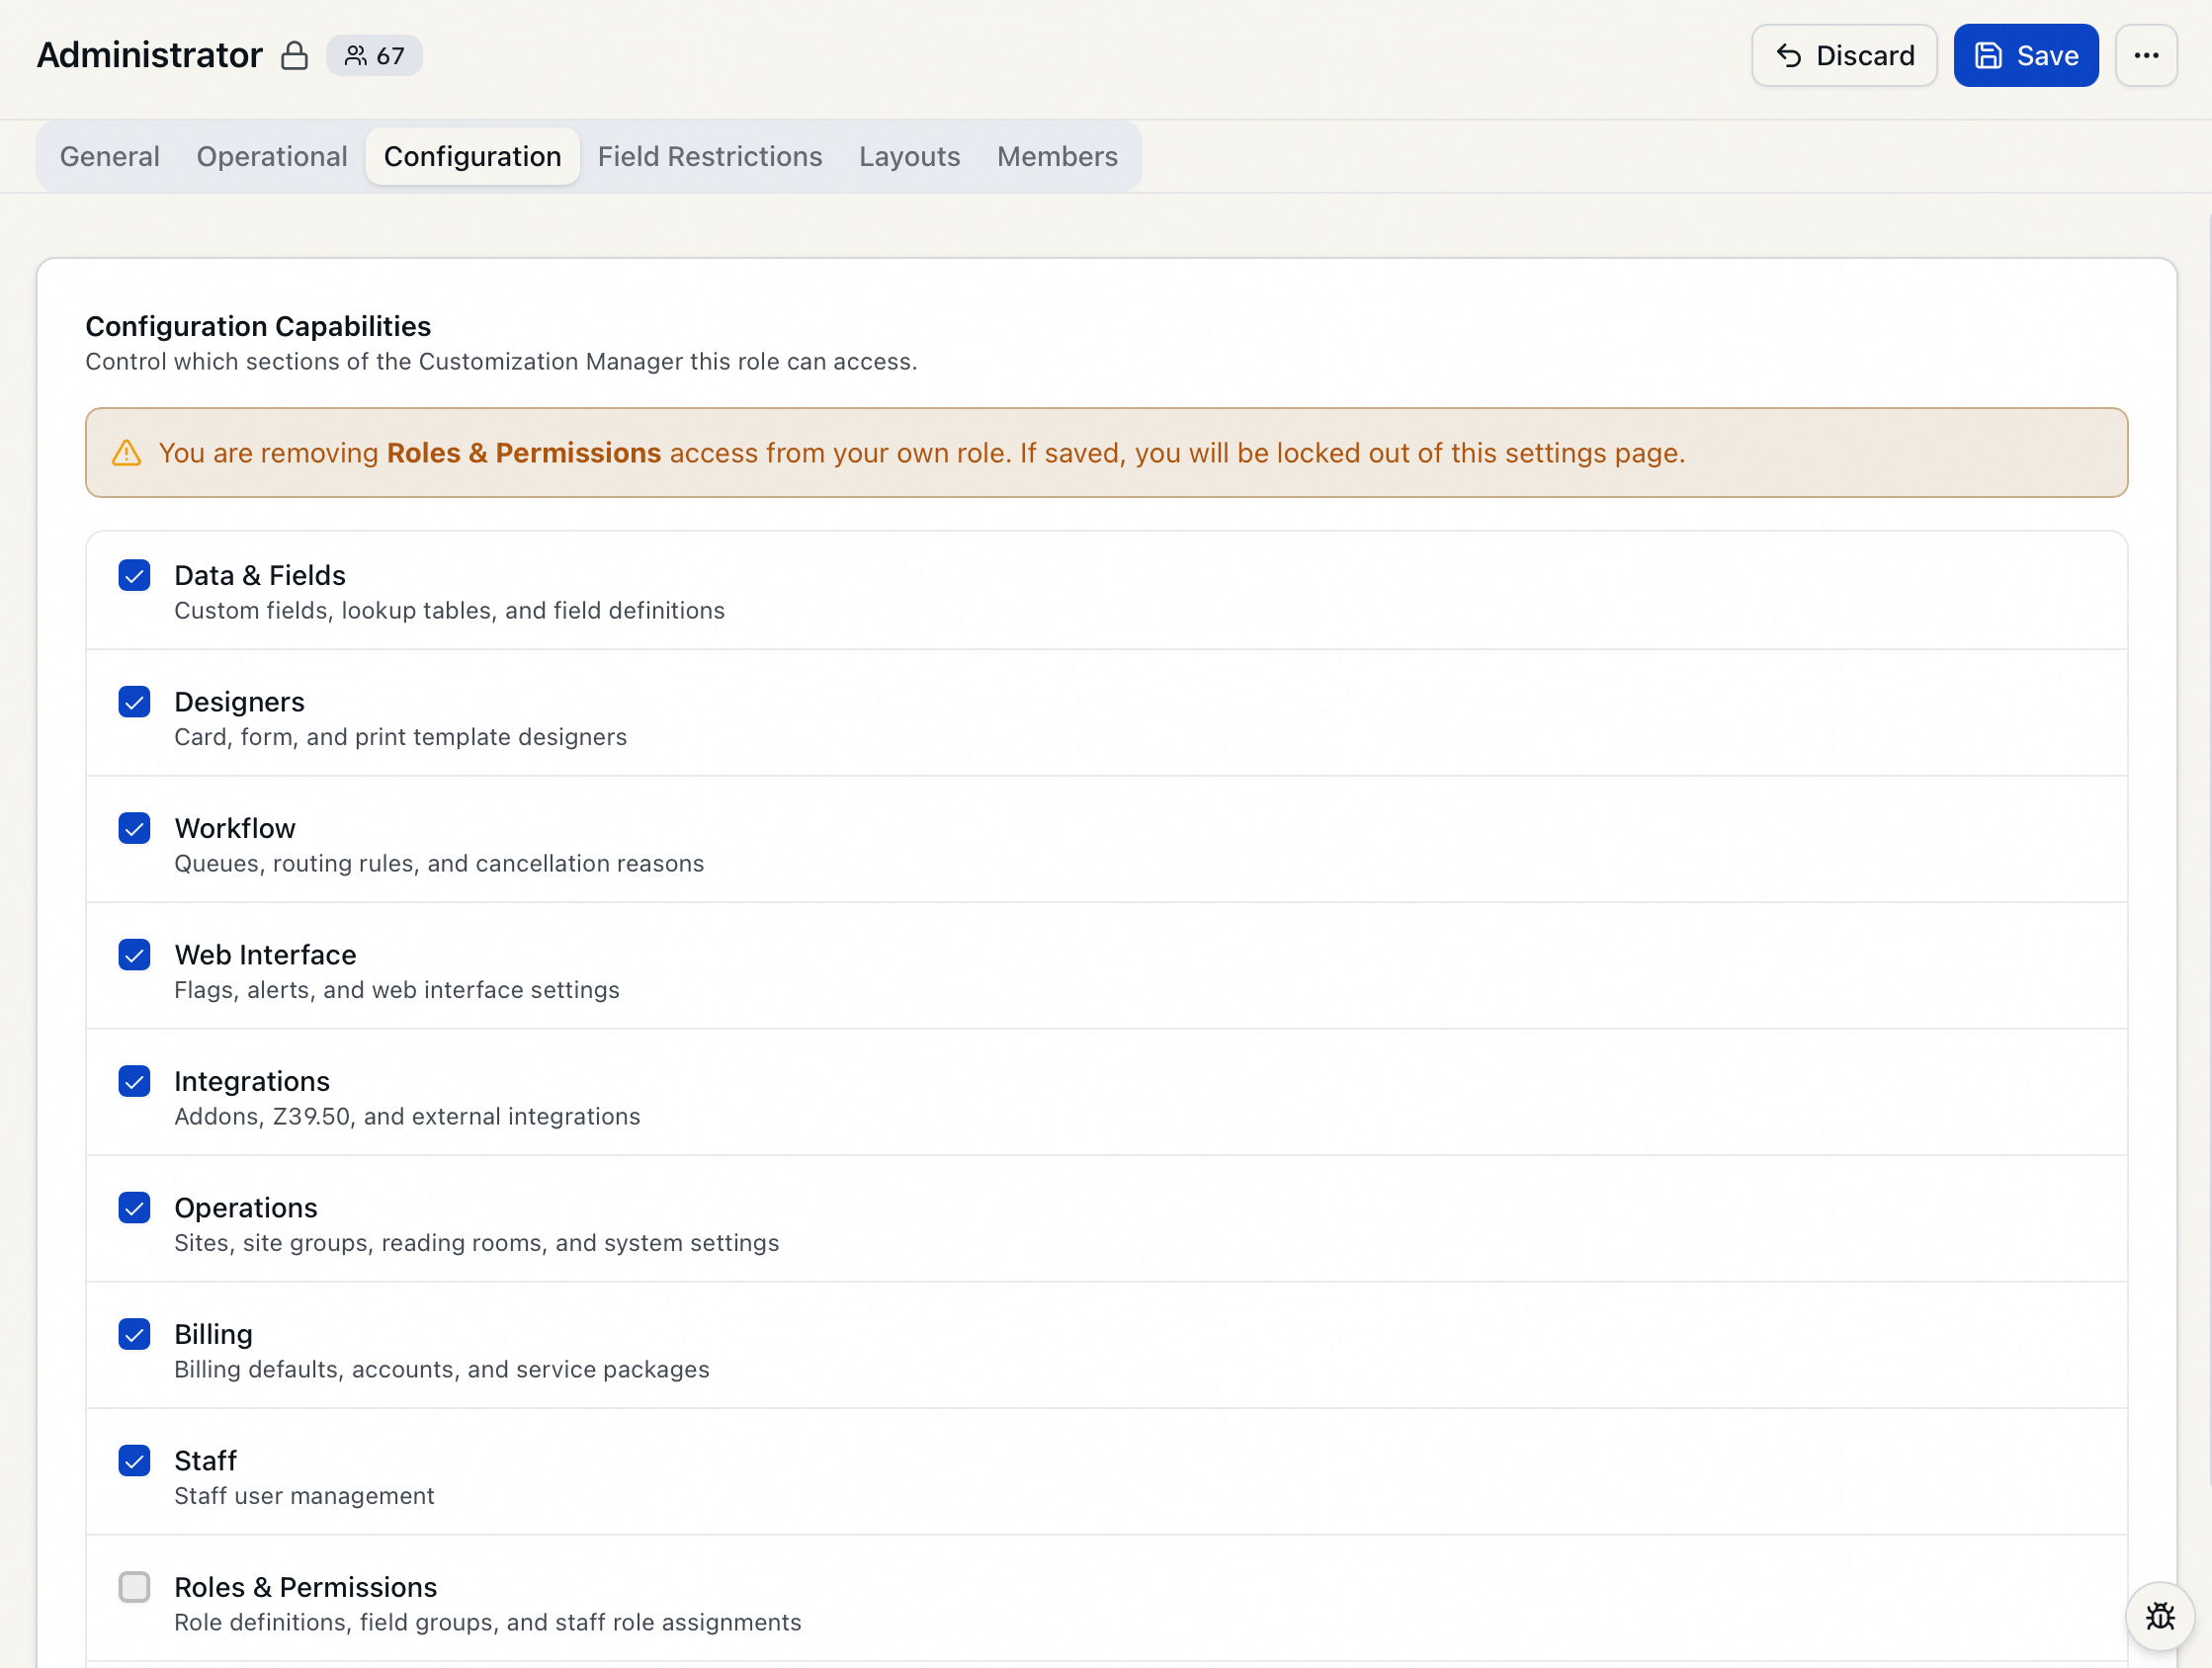Enable the Roles & Permissions checkbox
Viewport: 2212px width, 1668px height.
click(x=134, y=1587)
